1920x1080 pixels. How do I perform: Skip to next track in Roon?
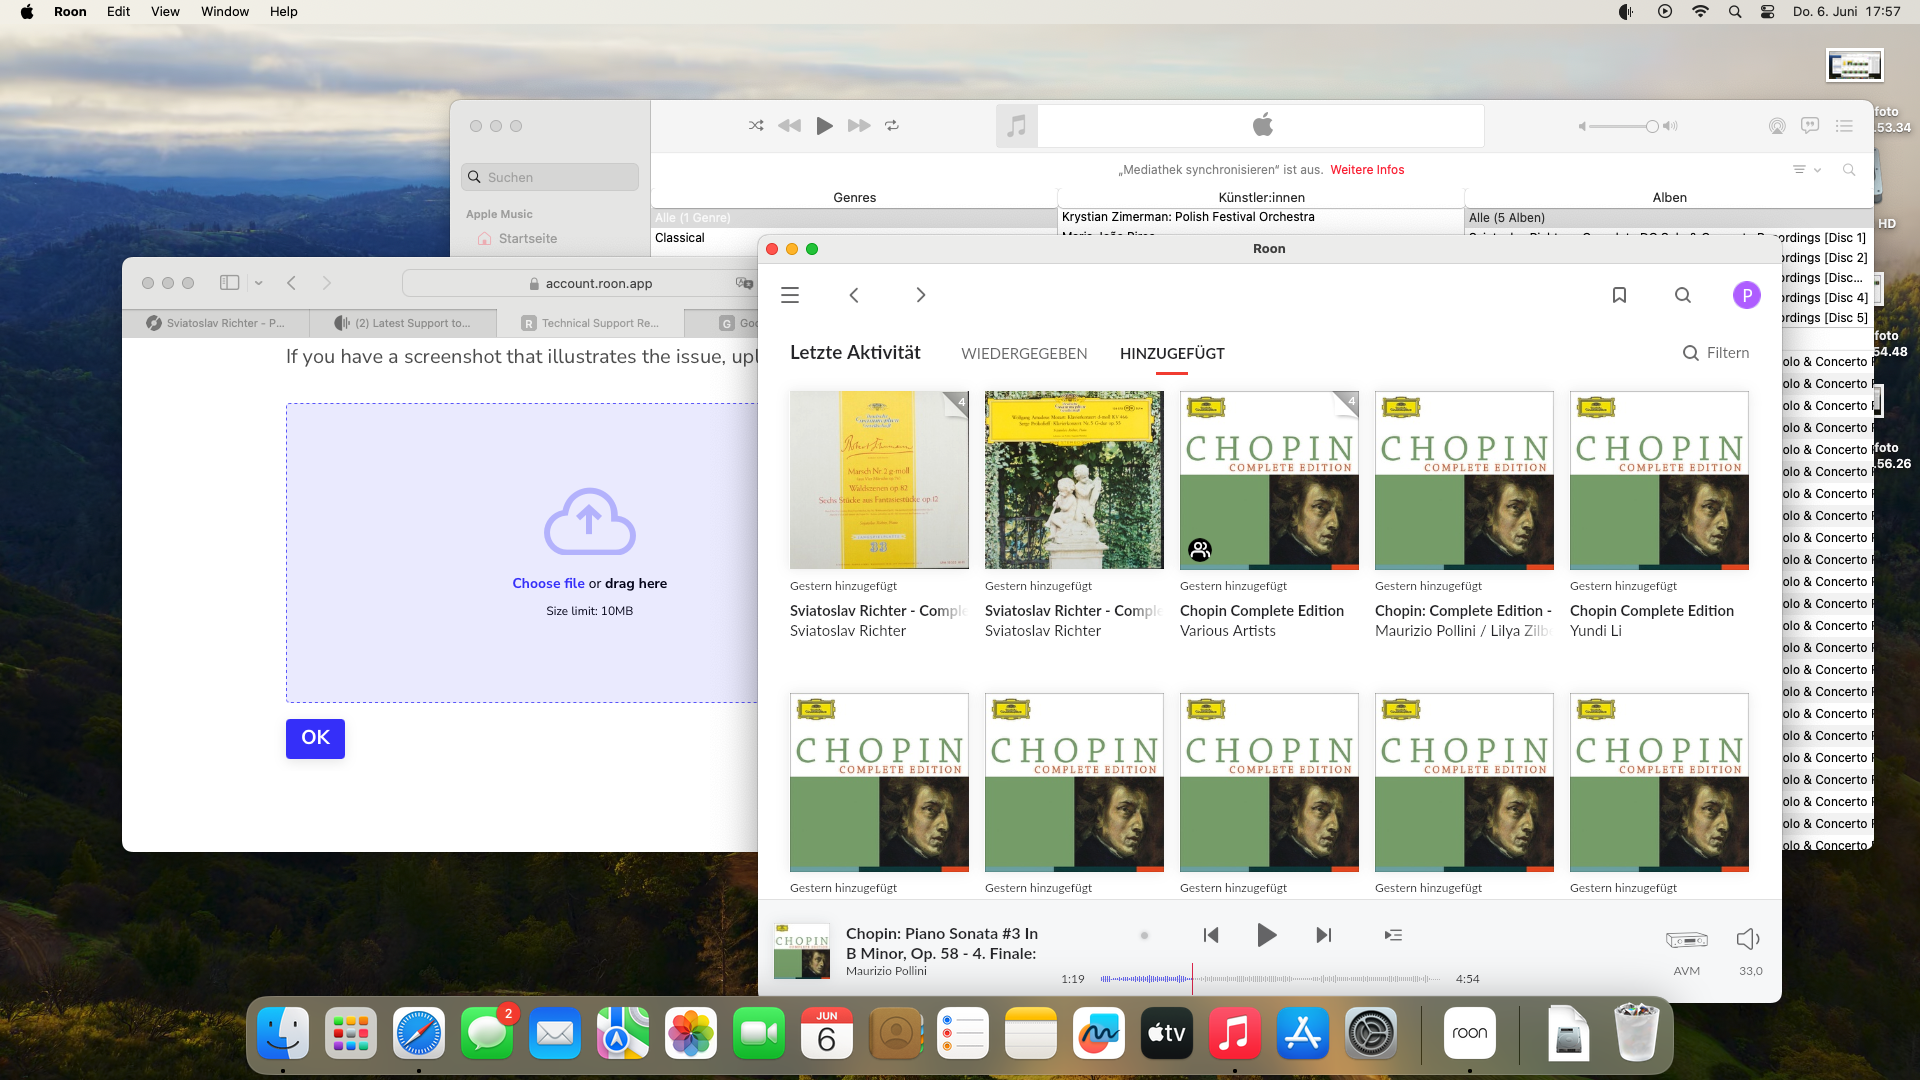pyautogui.click(x=1324, y=935)
